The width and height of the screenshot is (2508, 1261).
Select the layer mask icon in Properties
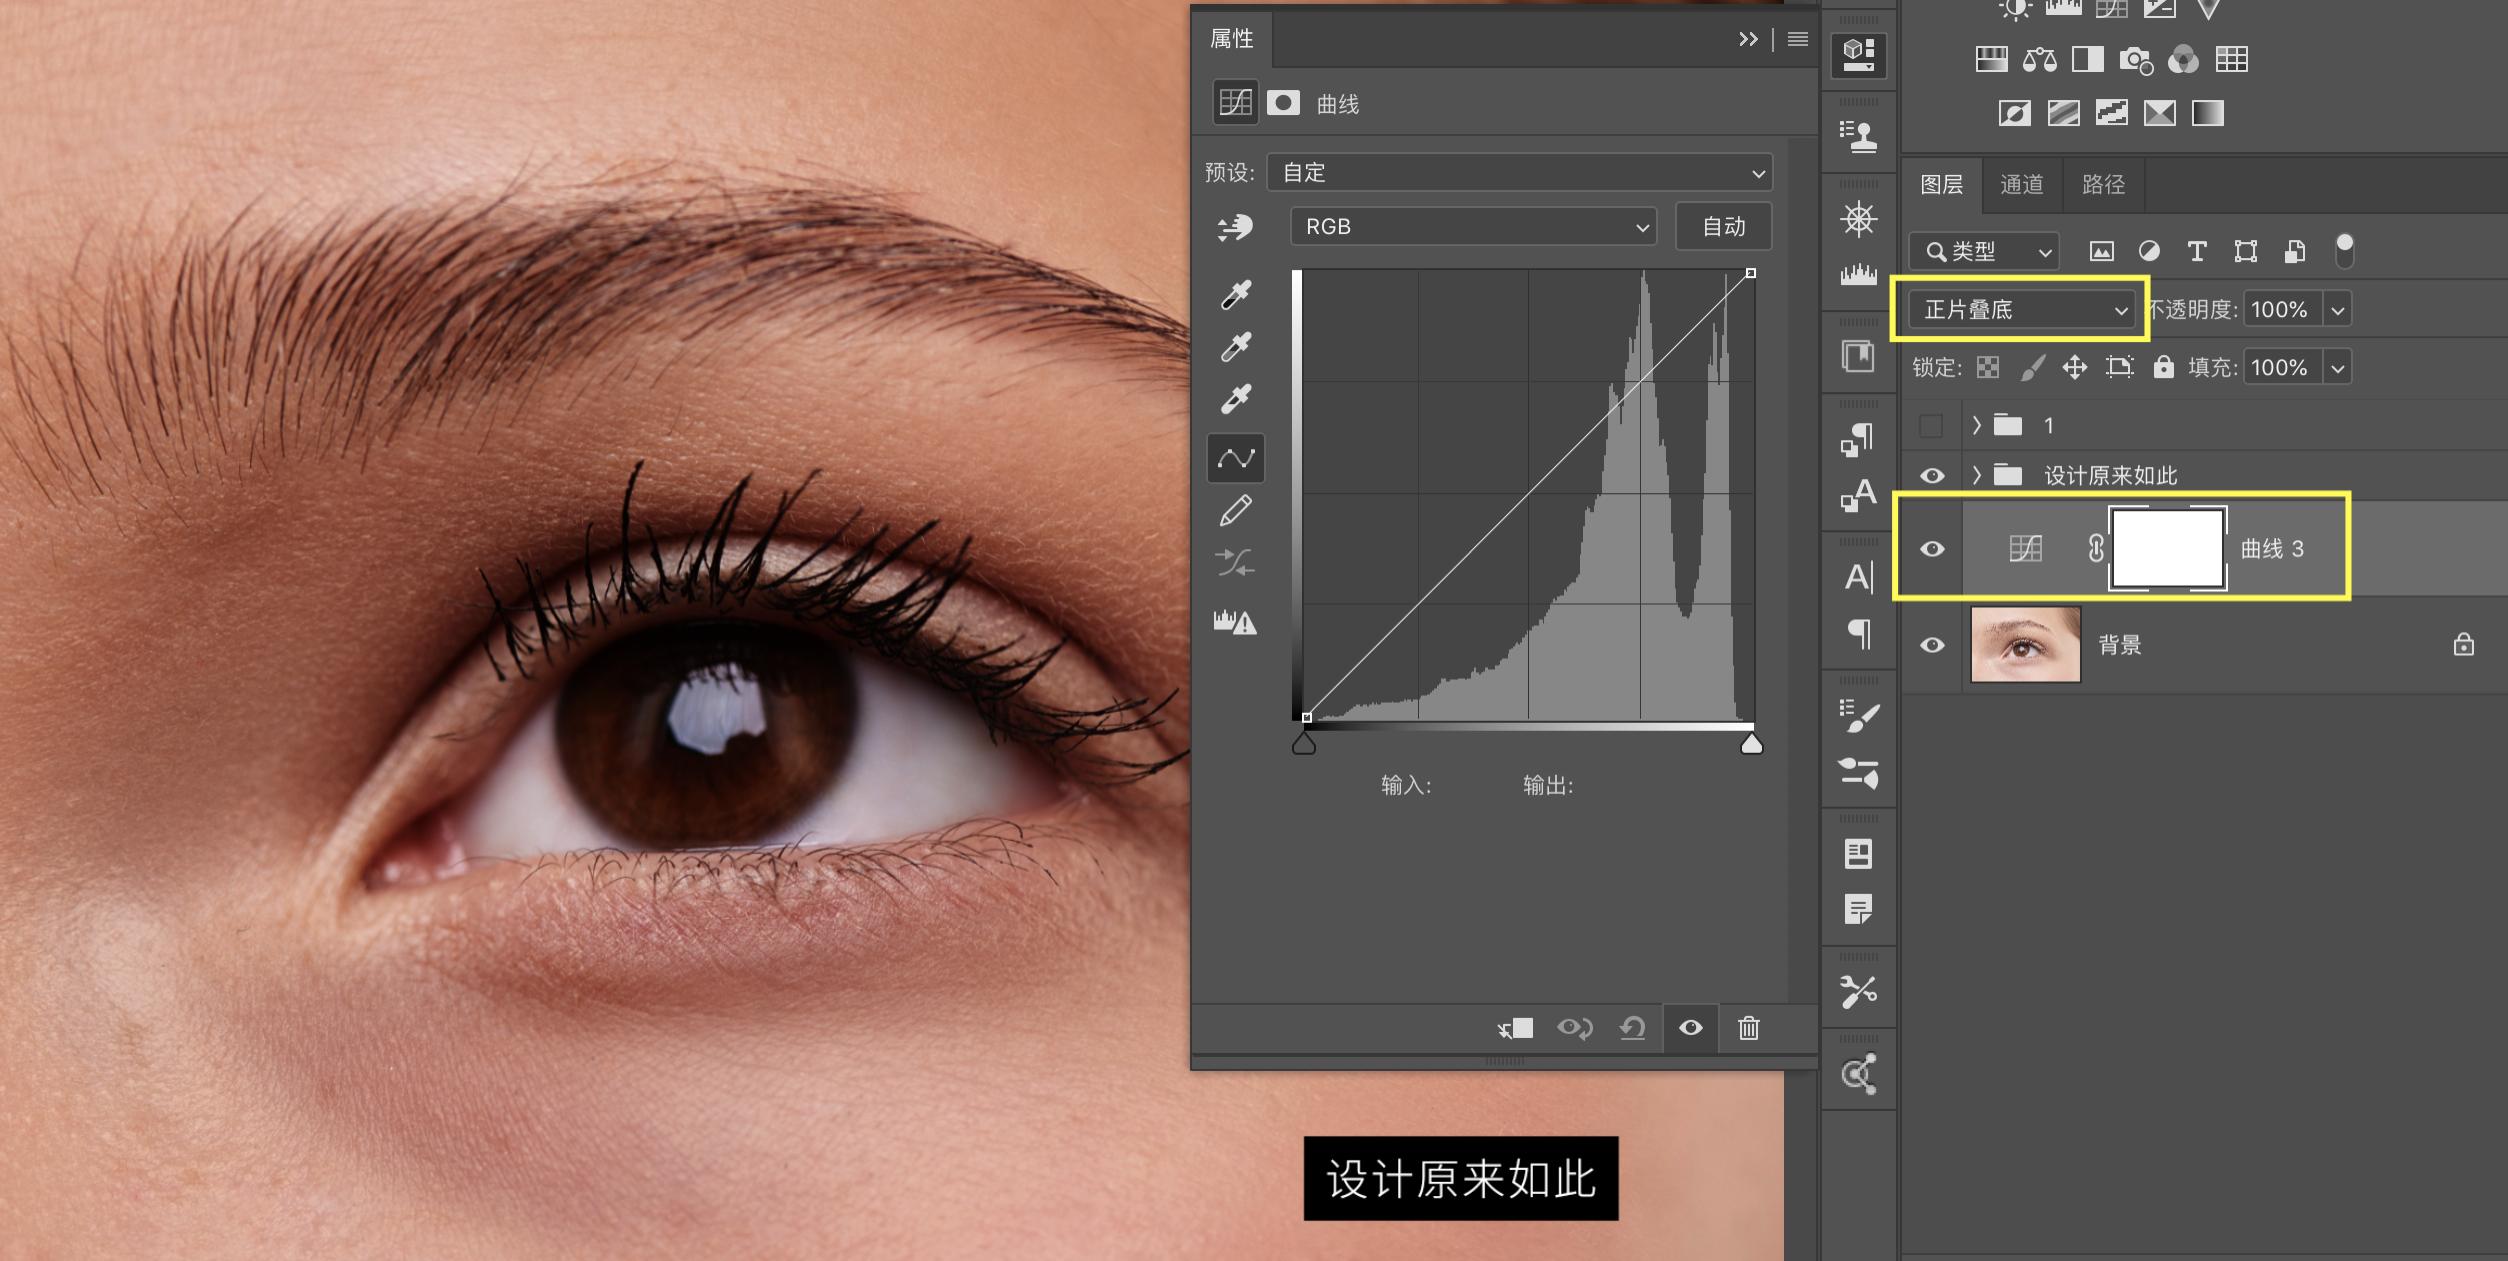(x=1283, y=103)
